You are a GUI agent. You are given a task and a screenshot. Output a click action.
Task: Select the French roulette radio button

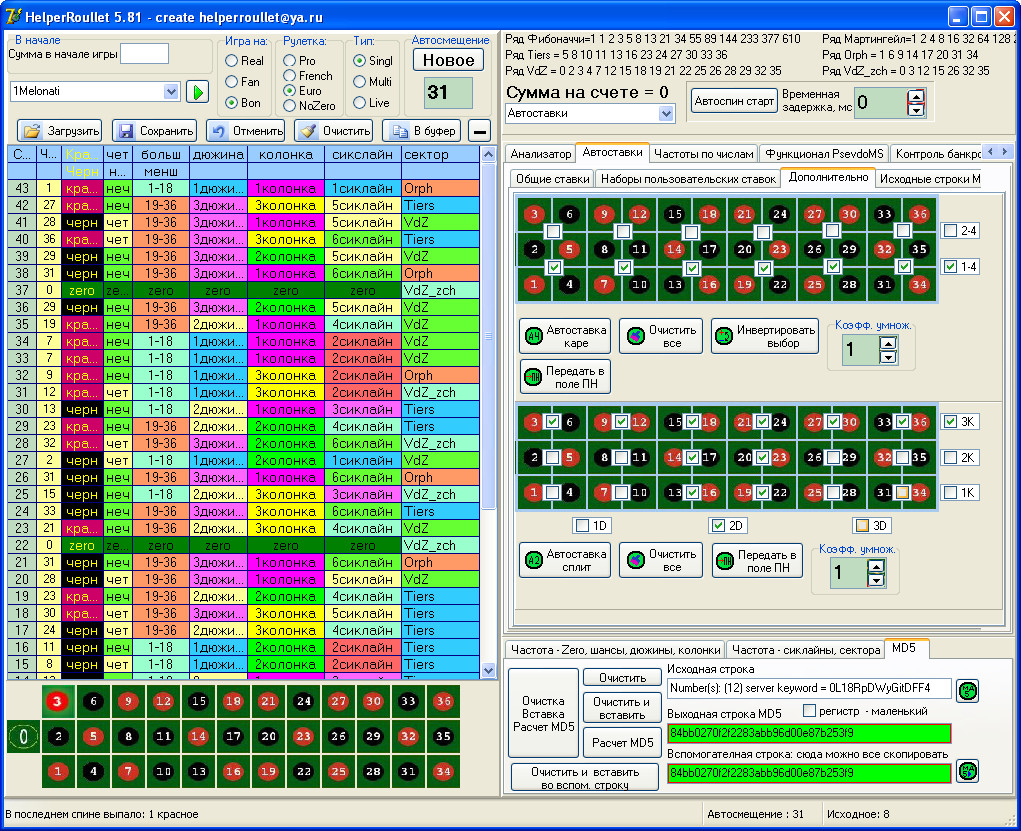[290, 76]
